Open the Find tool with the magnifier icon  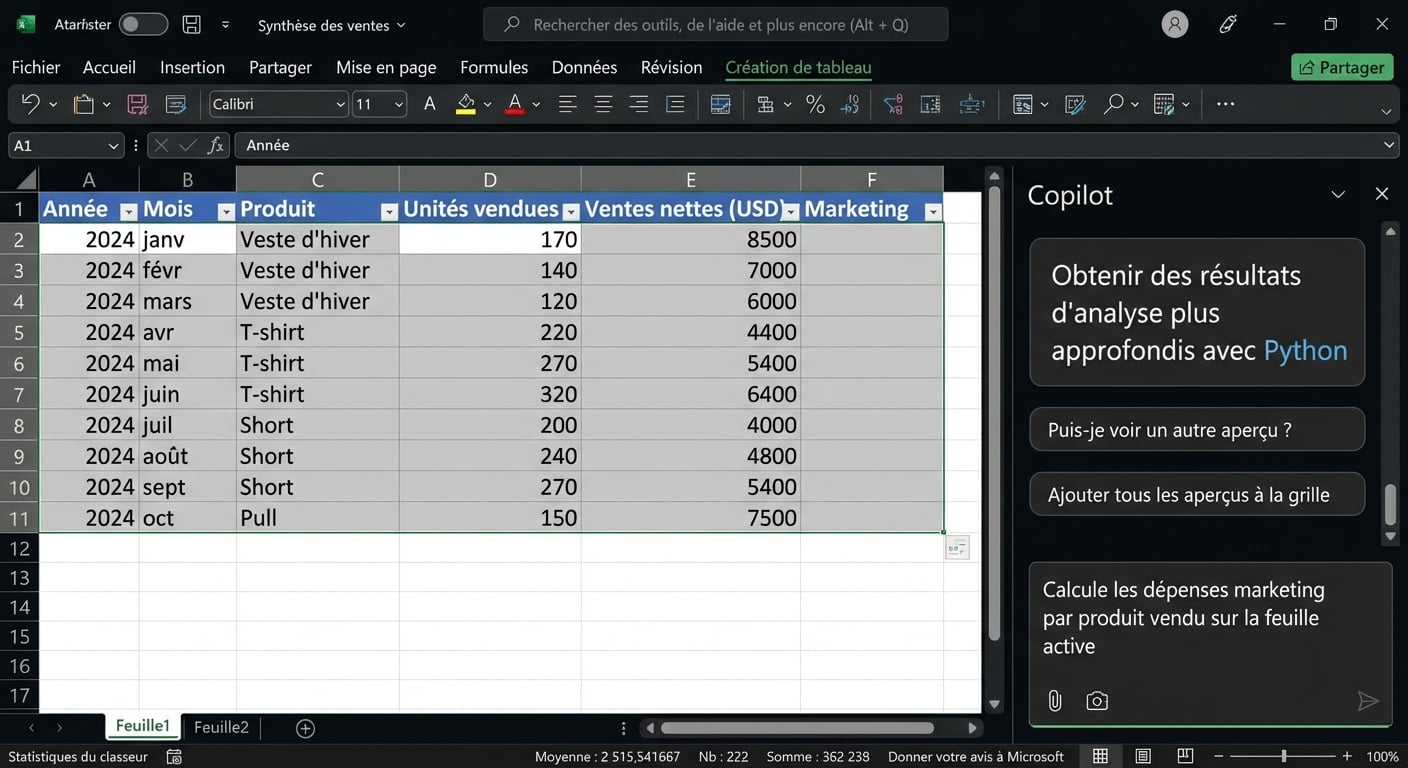click(1113, 103)
